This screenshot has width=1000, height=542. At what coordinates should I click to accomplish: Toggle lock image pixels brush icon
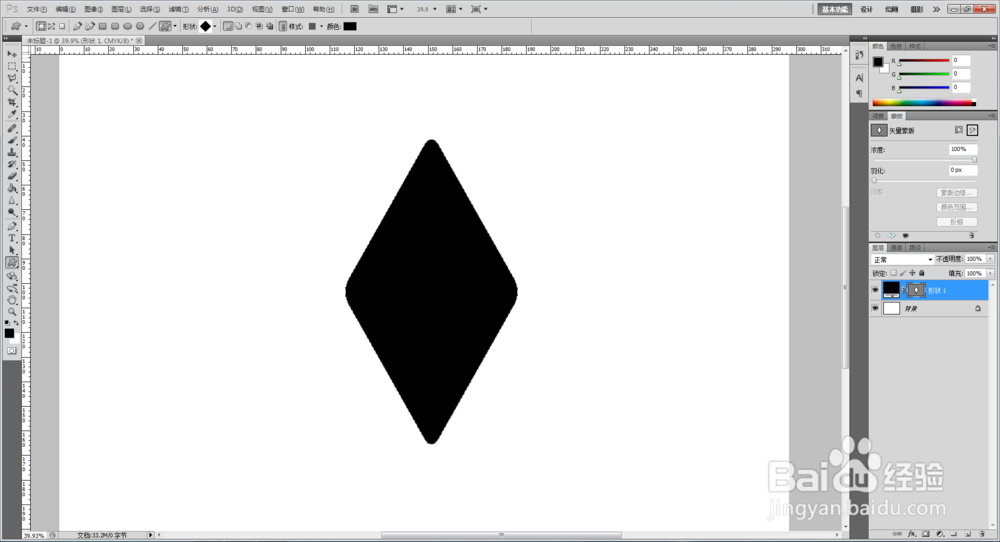coord(902,273)
